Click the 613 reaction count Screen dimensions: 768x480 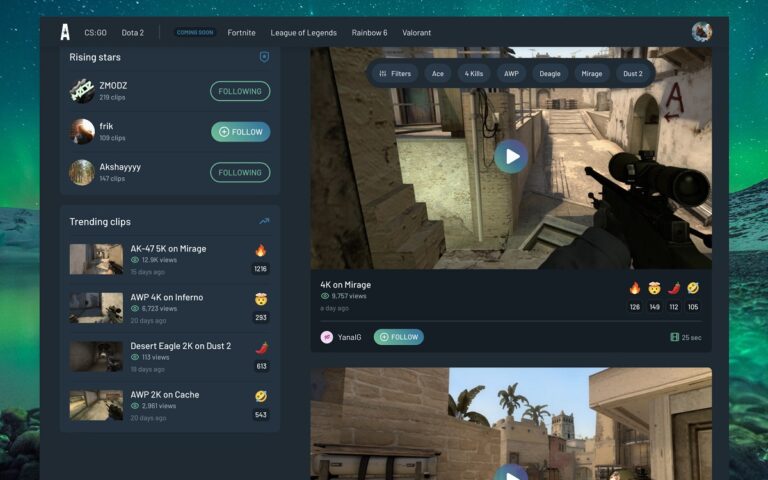(x=261, y=366)
